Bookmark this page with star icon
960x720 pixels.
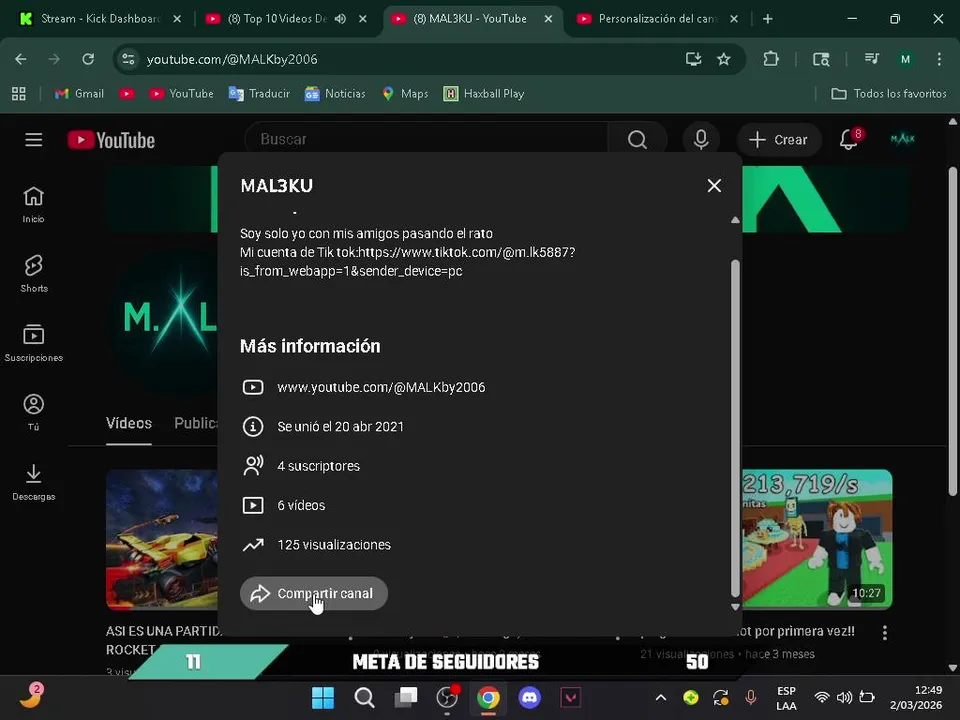point(724,59)
